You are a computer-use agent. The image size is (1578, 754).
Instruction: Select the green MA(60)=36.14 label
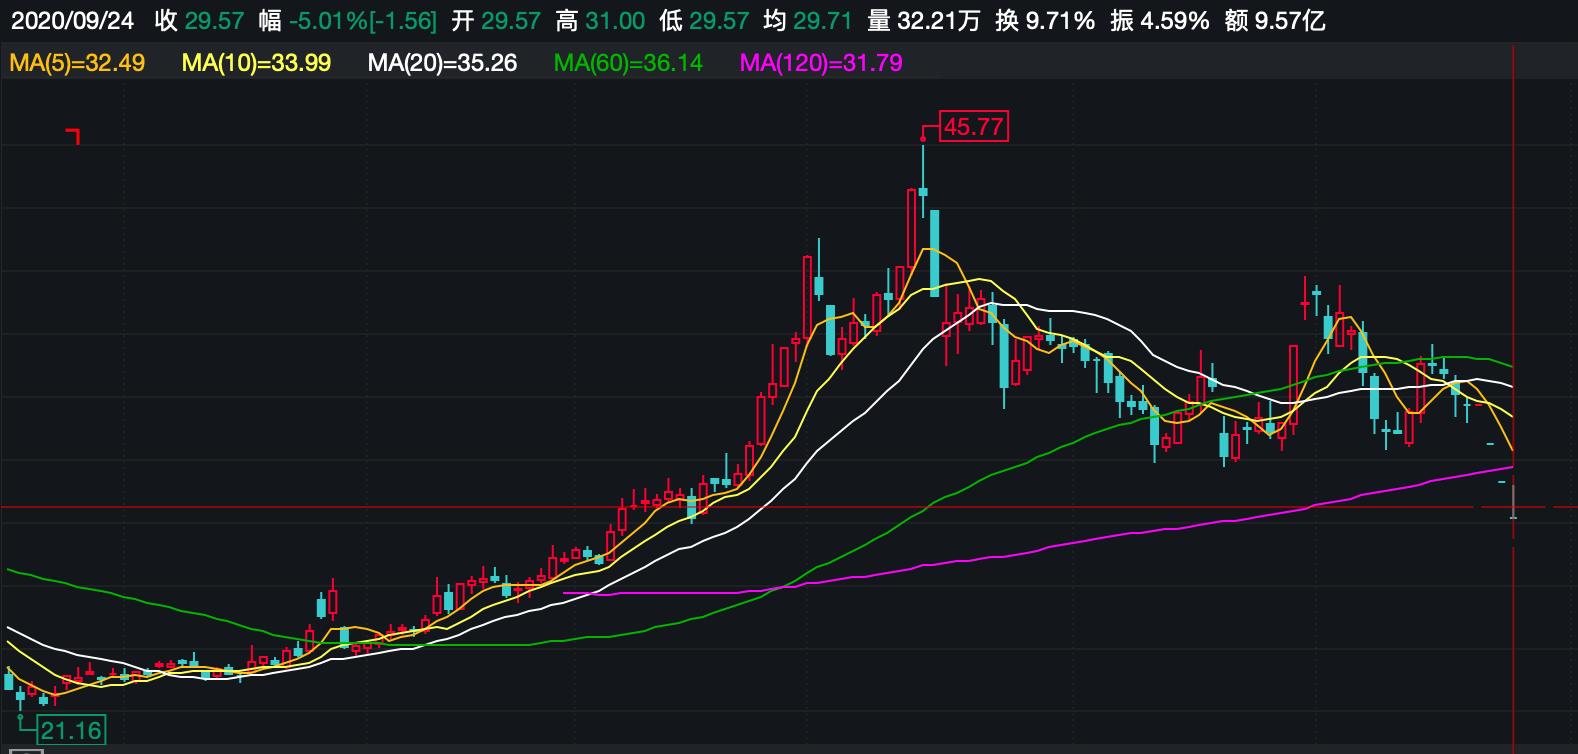pyautogui.click(x=628, y=63)
